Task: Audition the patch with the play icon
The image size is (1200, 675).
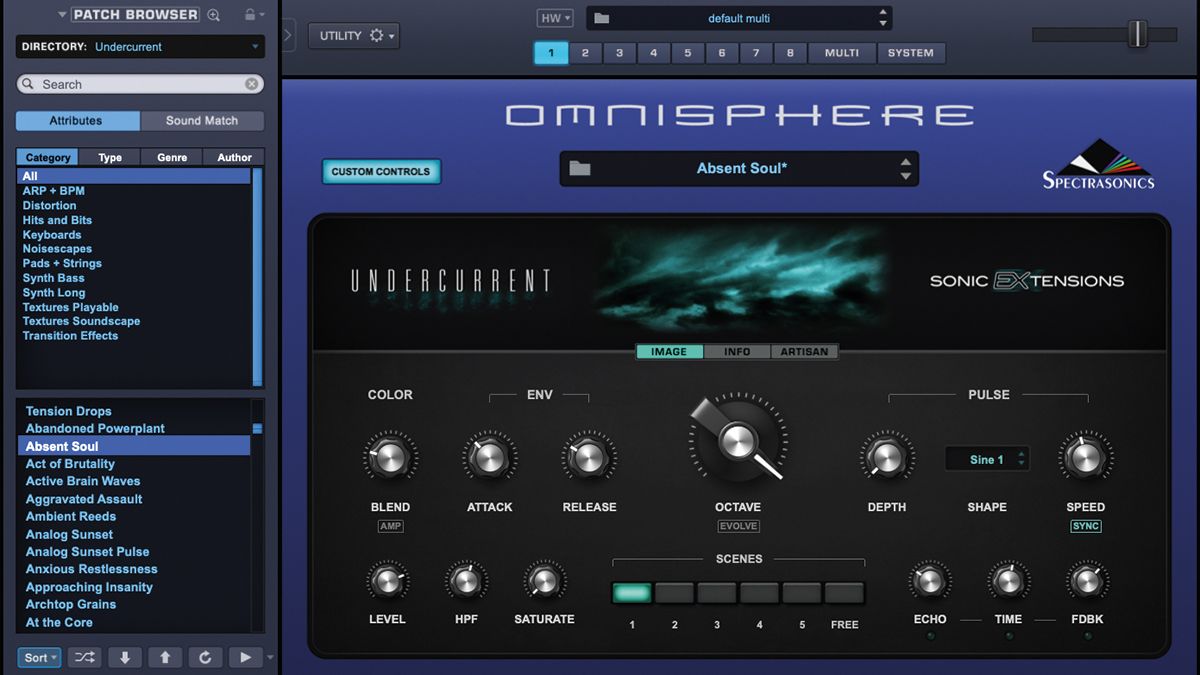Action: click(244, 657)
